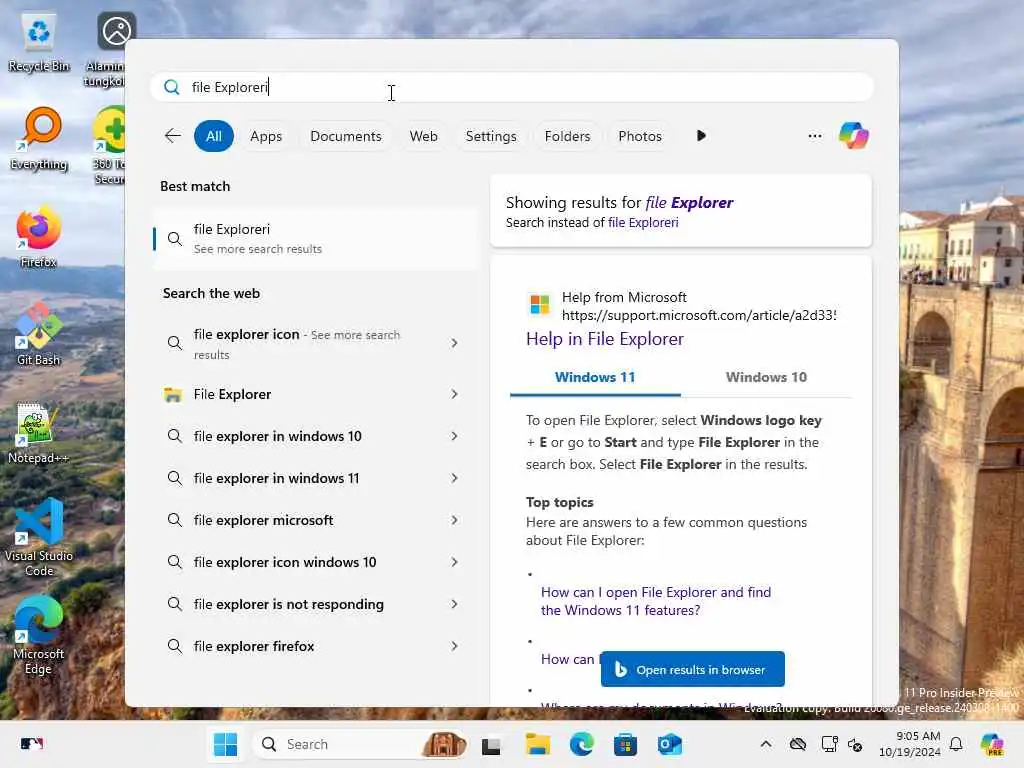Click the cloud sync tray icon
Viewport: 1024px width, 768px height.
tap(798, 744)
